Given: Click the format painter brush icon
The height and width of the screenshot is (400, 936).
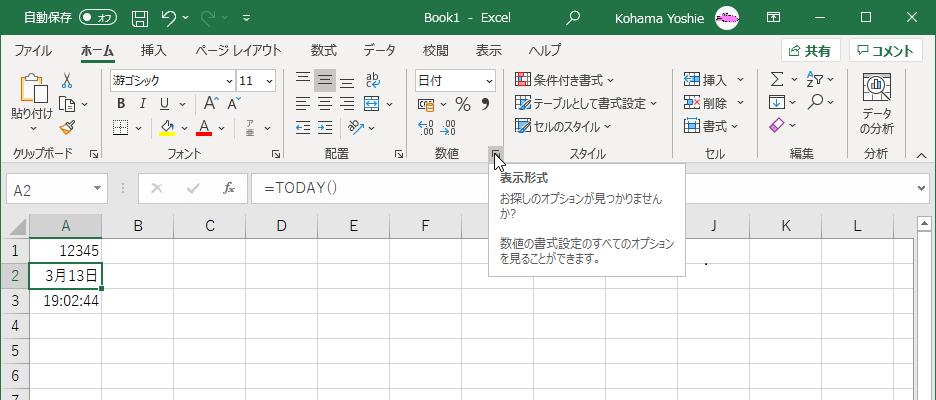Looking at the screenshot, I should [67, 127].
